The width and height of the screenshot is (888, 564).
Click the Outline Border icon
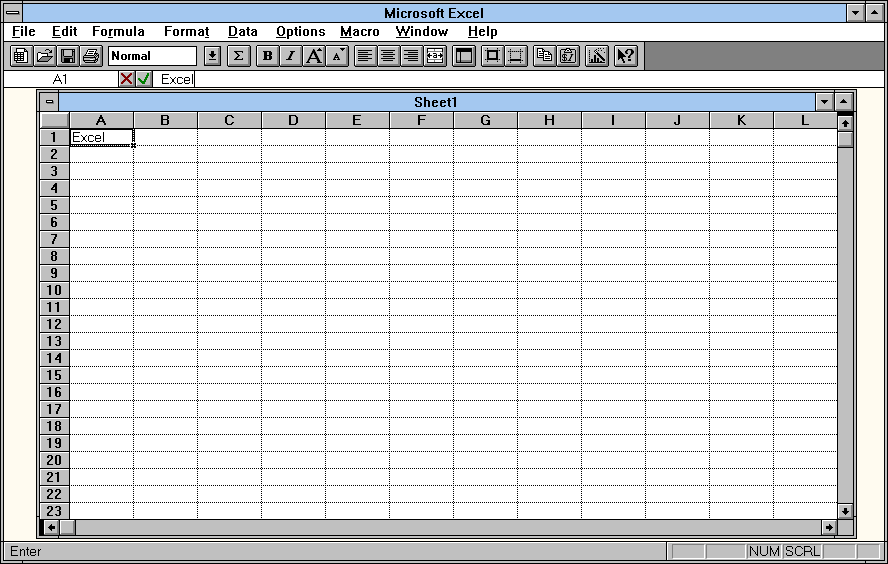pyautogui.click(x=493, y=55)
